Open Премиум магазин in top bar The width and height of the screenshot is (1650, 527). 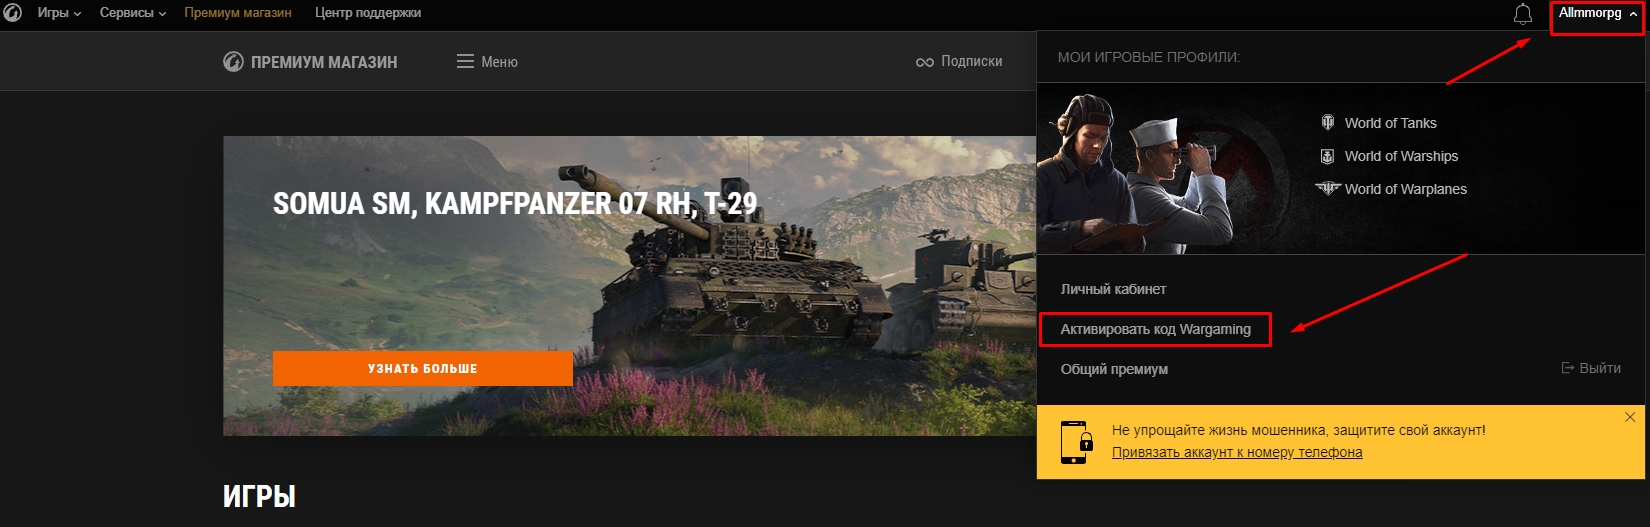[238, 13]
